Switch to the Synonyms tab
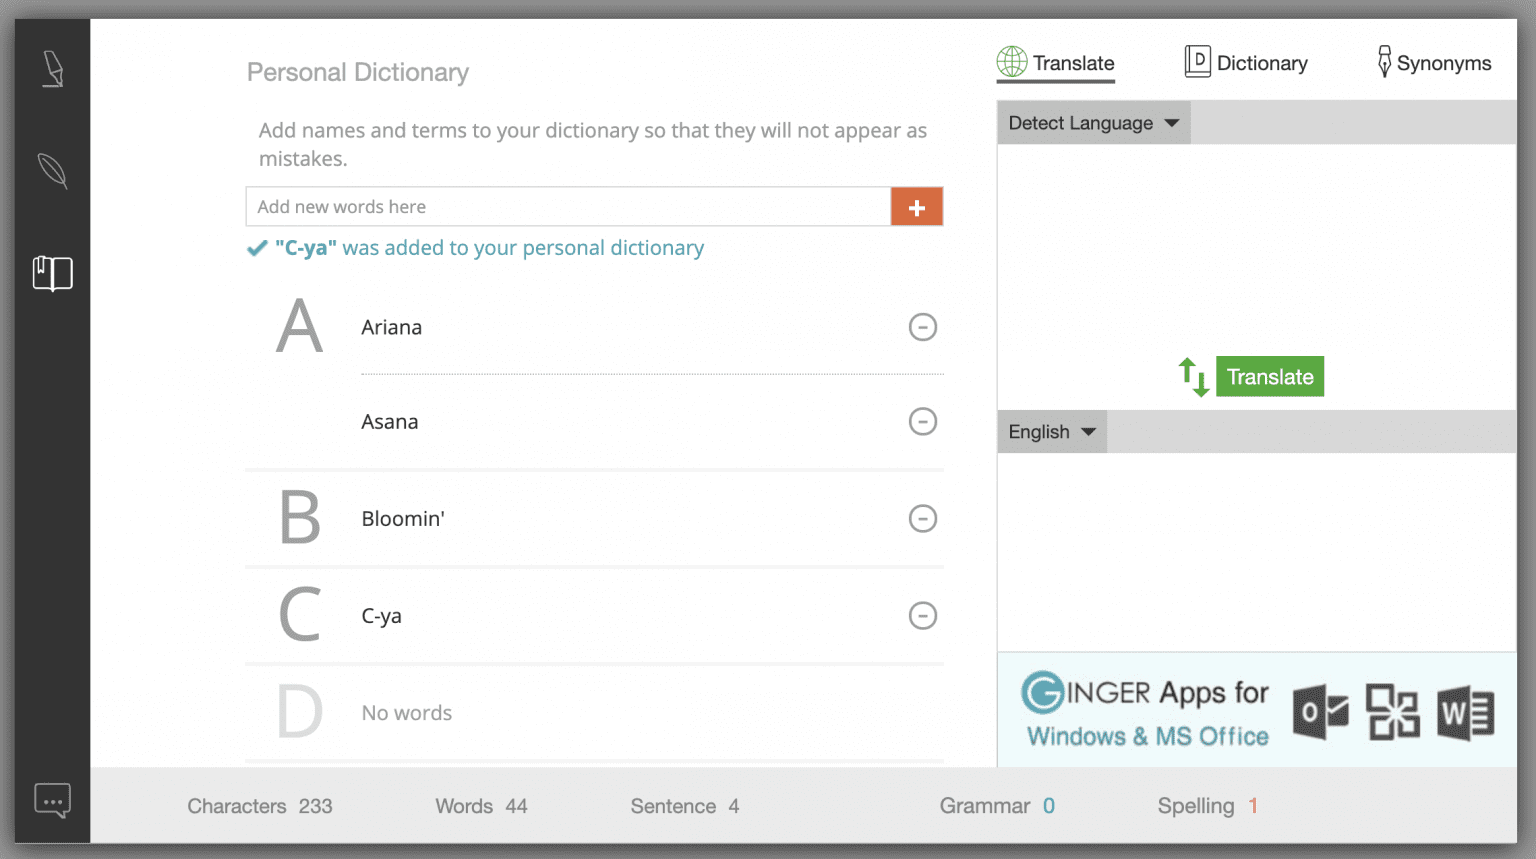 (x=1434, y=63)
